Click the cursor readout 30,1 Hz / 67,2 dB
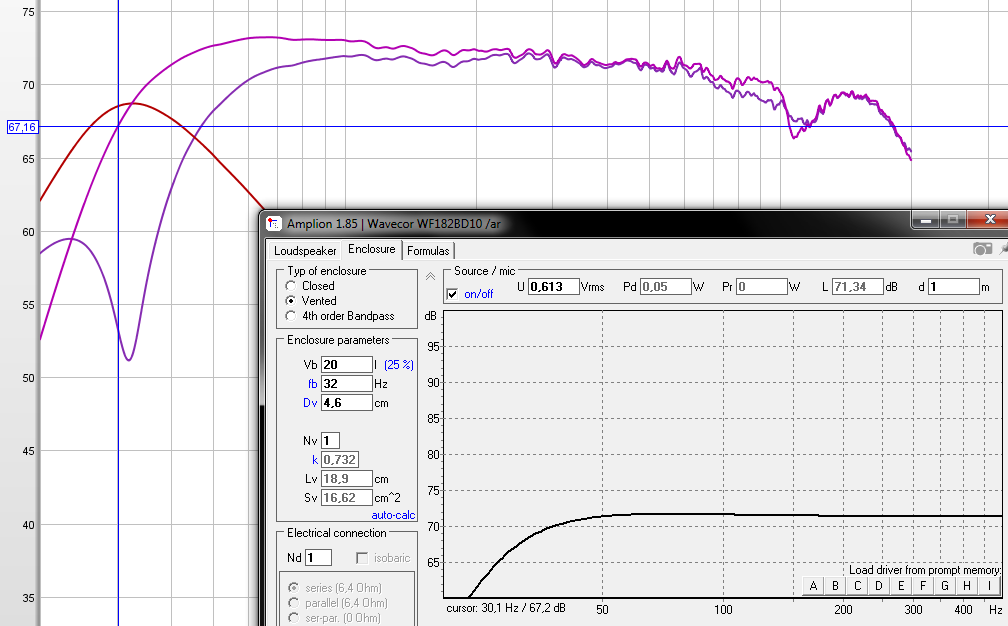Viewport: 1008px width, 626px height. tap(505, 608)
